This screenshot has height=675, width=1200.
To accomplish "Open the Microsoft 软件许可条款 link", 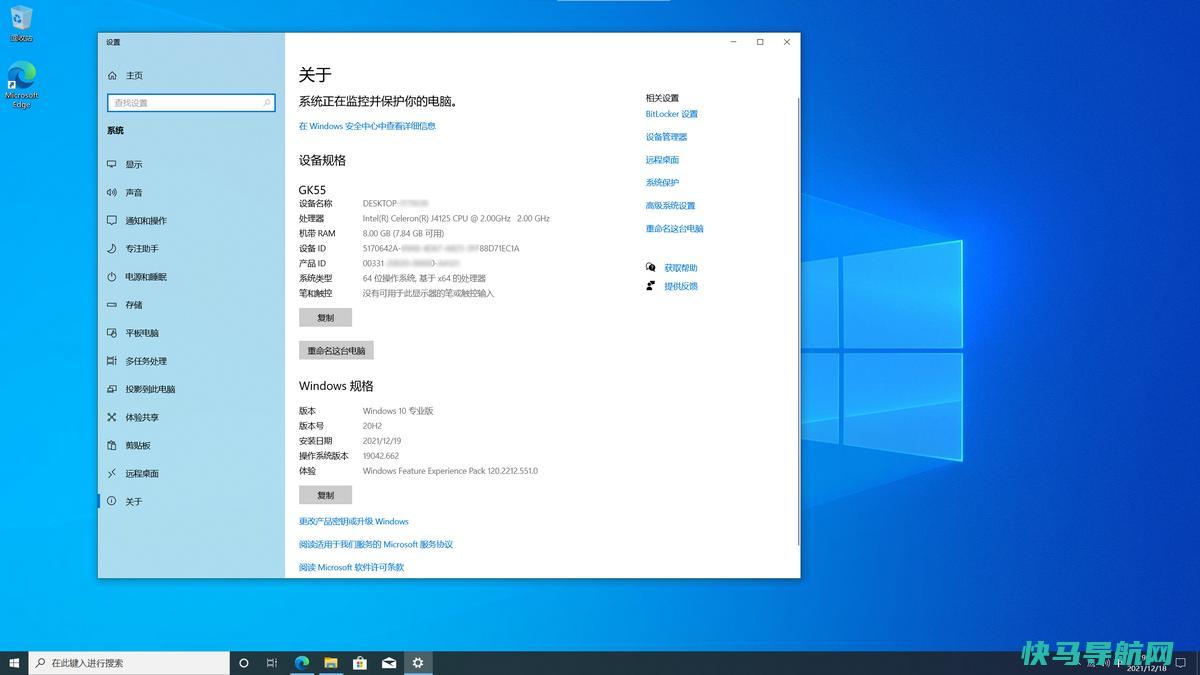I will click(x=351, y=567).
